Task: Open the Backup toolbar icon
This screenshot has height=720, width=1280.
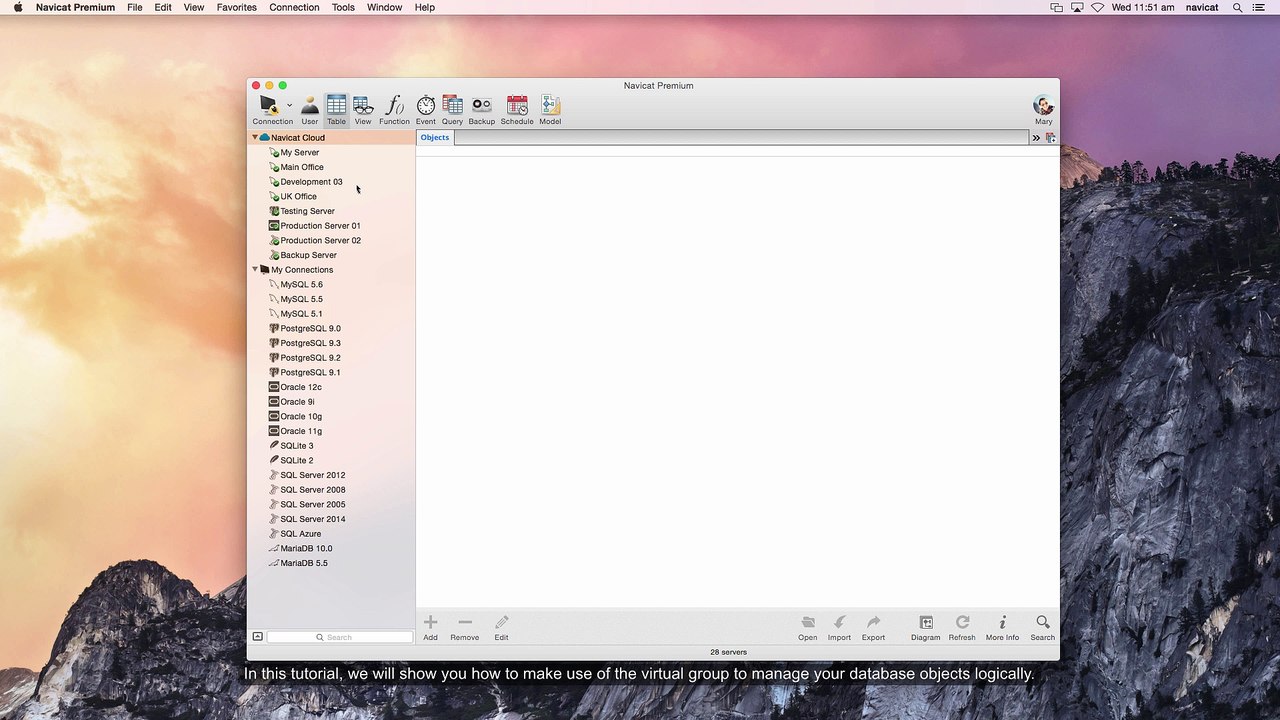Action: [482, 109]
